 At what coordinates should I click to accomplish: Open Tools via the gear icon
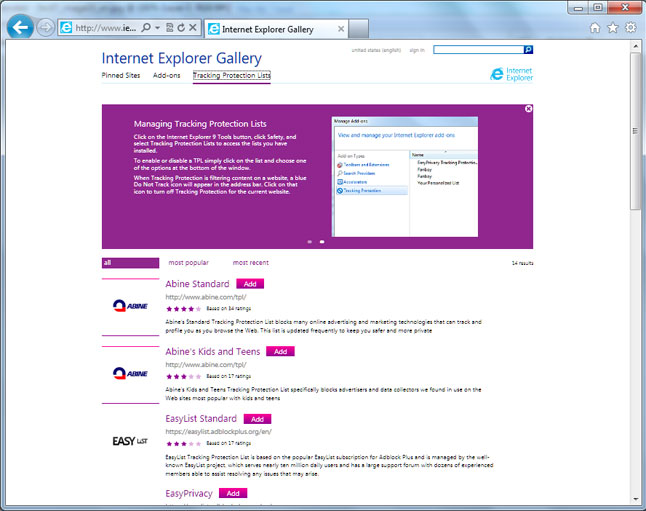click(x=630, y=28)
